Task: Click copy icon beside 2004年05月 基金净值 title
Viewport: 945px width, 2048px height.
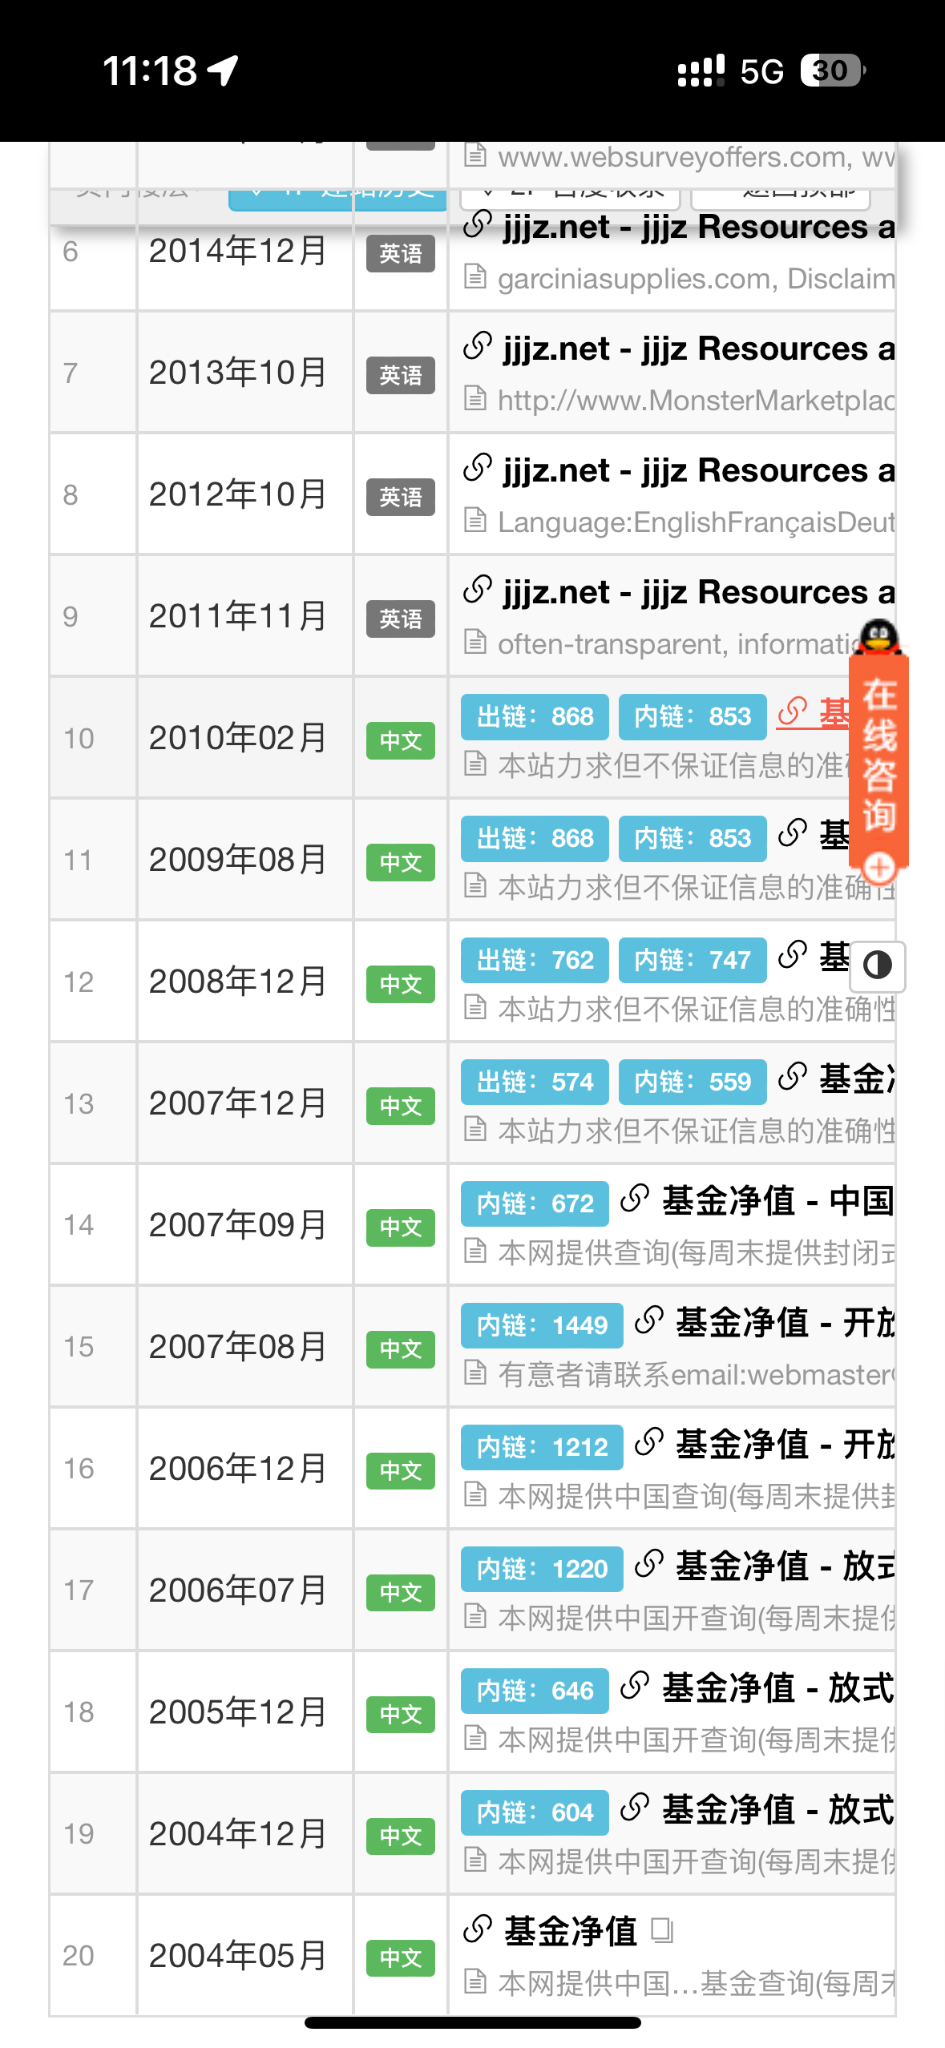Action: click(662, 1929)
